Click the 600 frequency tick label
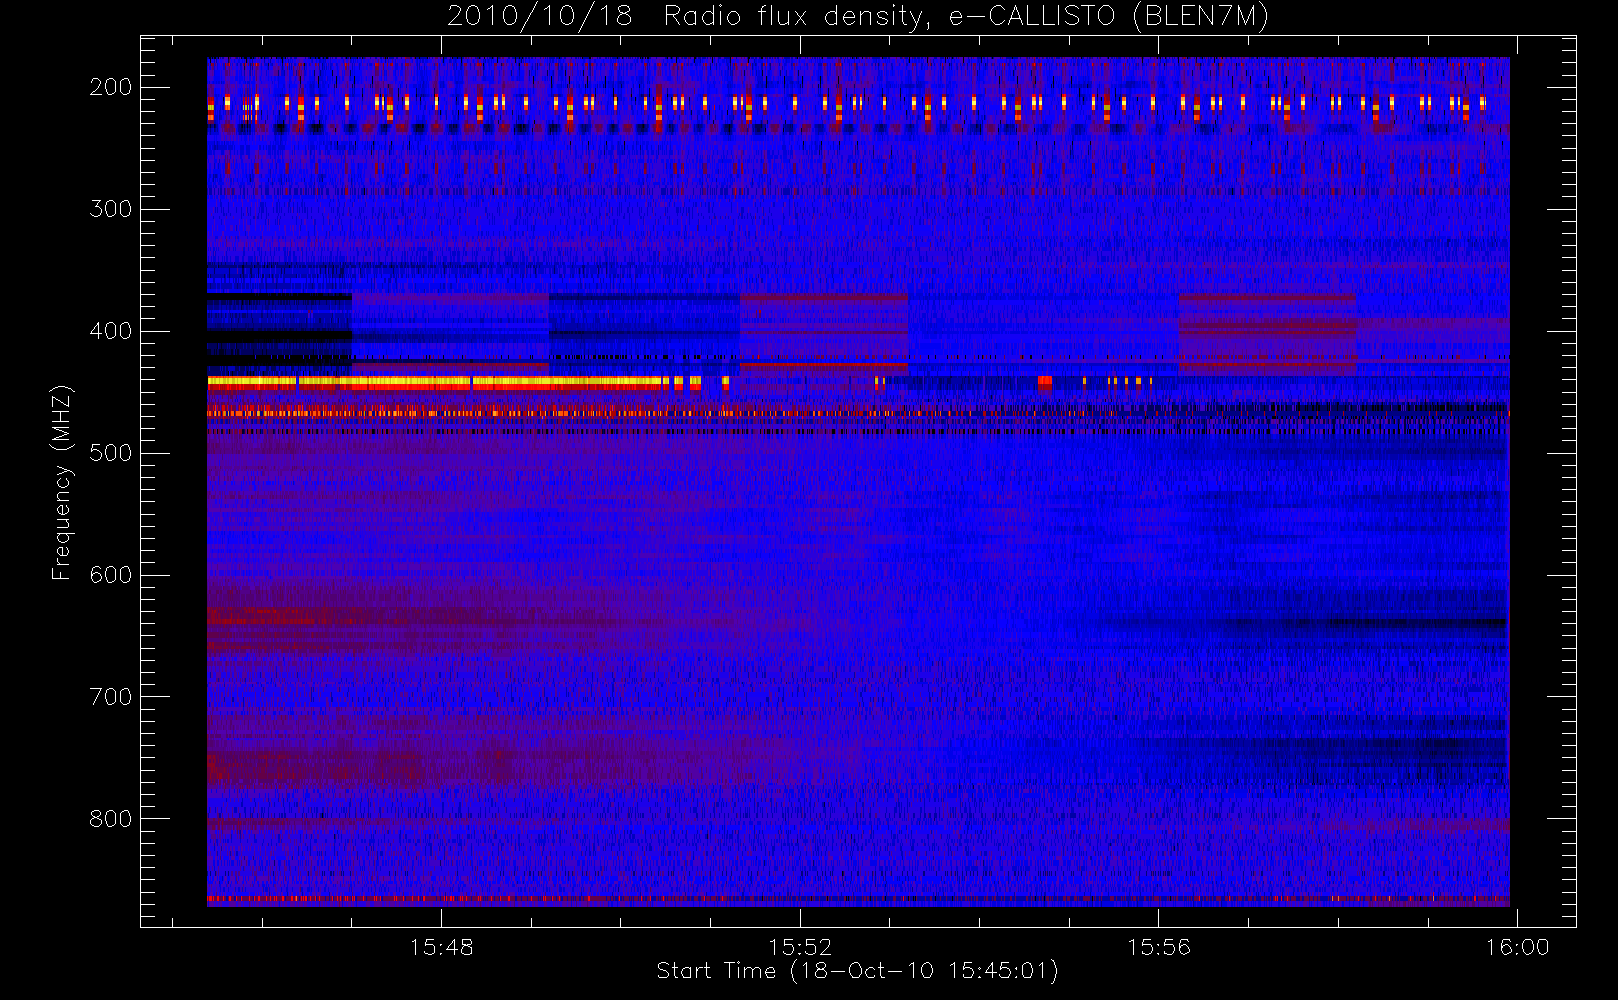The height and width of the screenshot is (1000, 1618). point(110,575)
